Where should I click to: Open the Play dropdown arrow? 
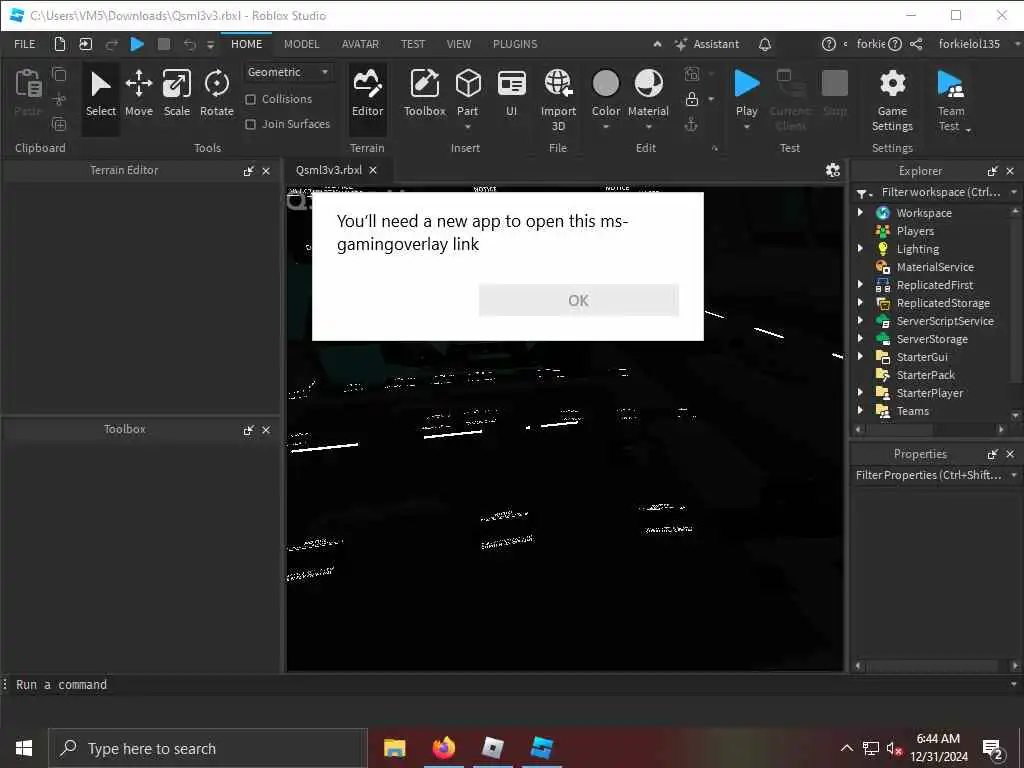pos(746,127)
